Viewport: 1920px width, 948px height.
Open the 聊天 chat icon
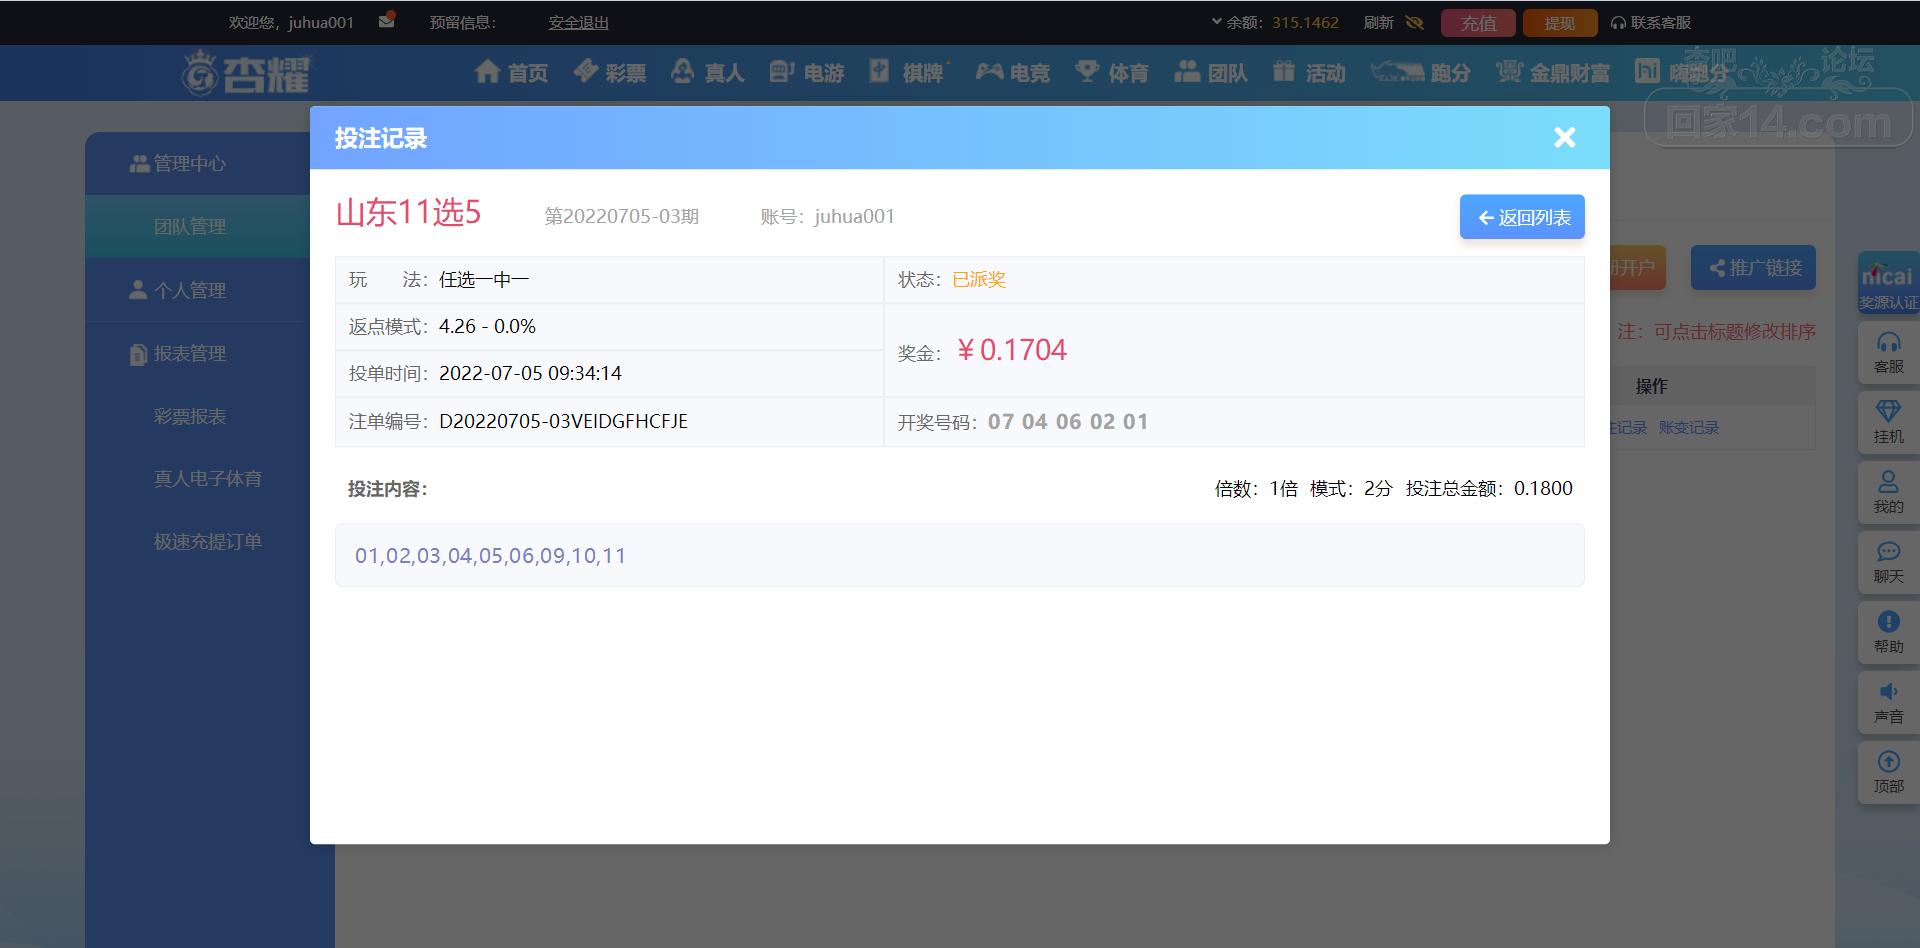pos(1888,563)
